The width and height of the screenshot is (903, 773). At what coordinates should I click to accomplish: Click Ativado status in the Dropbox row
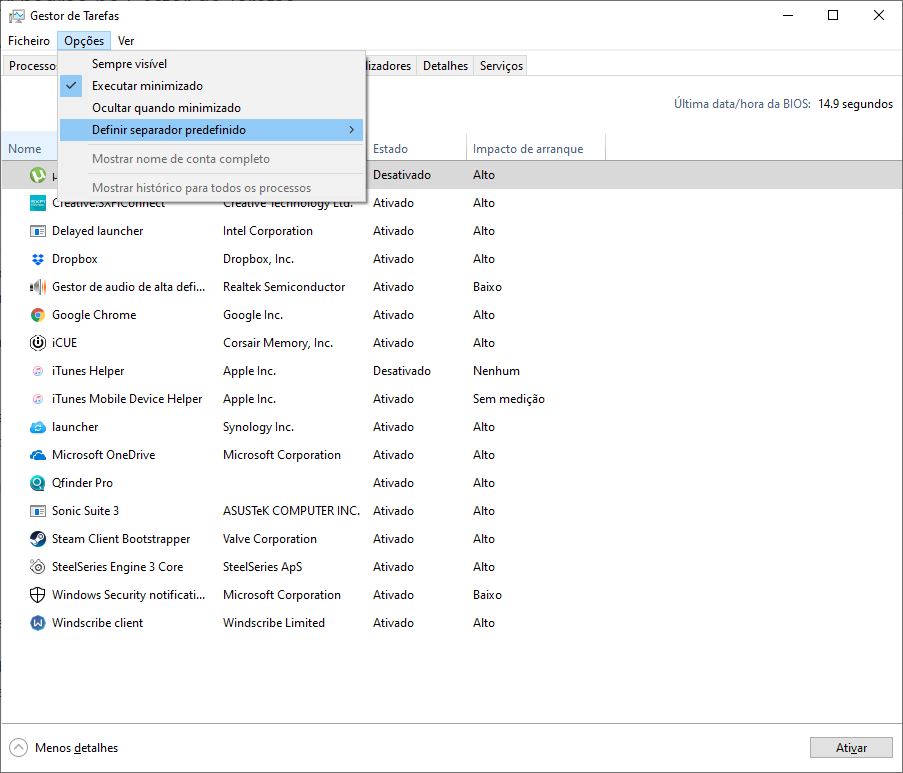pyautogui.click(x=393, y=259)
